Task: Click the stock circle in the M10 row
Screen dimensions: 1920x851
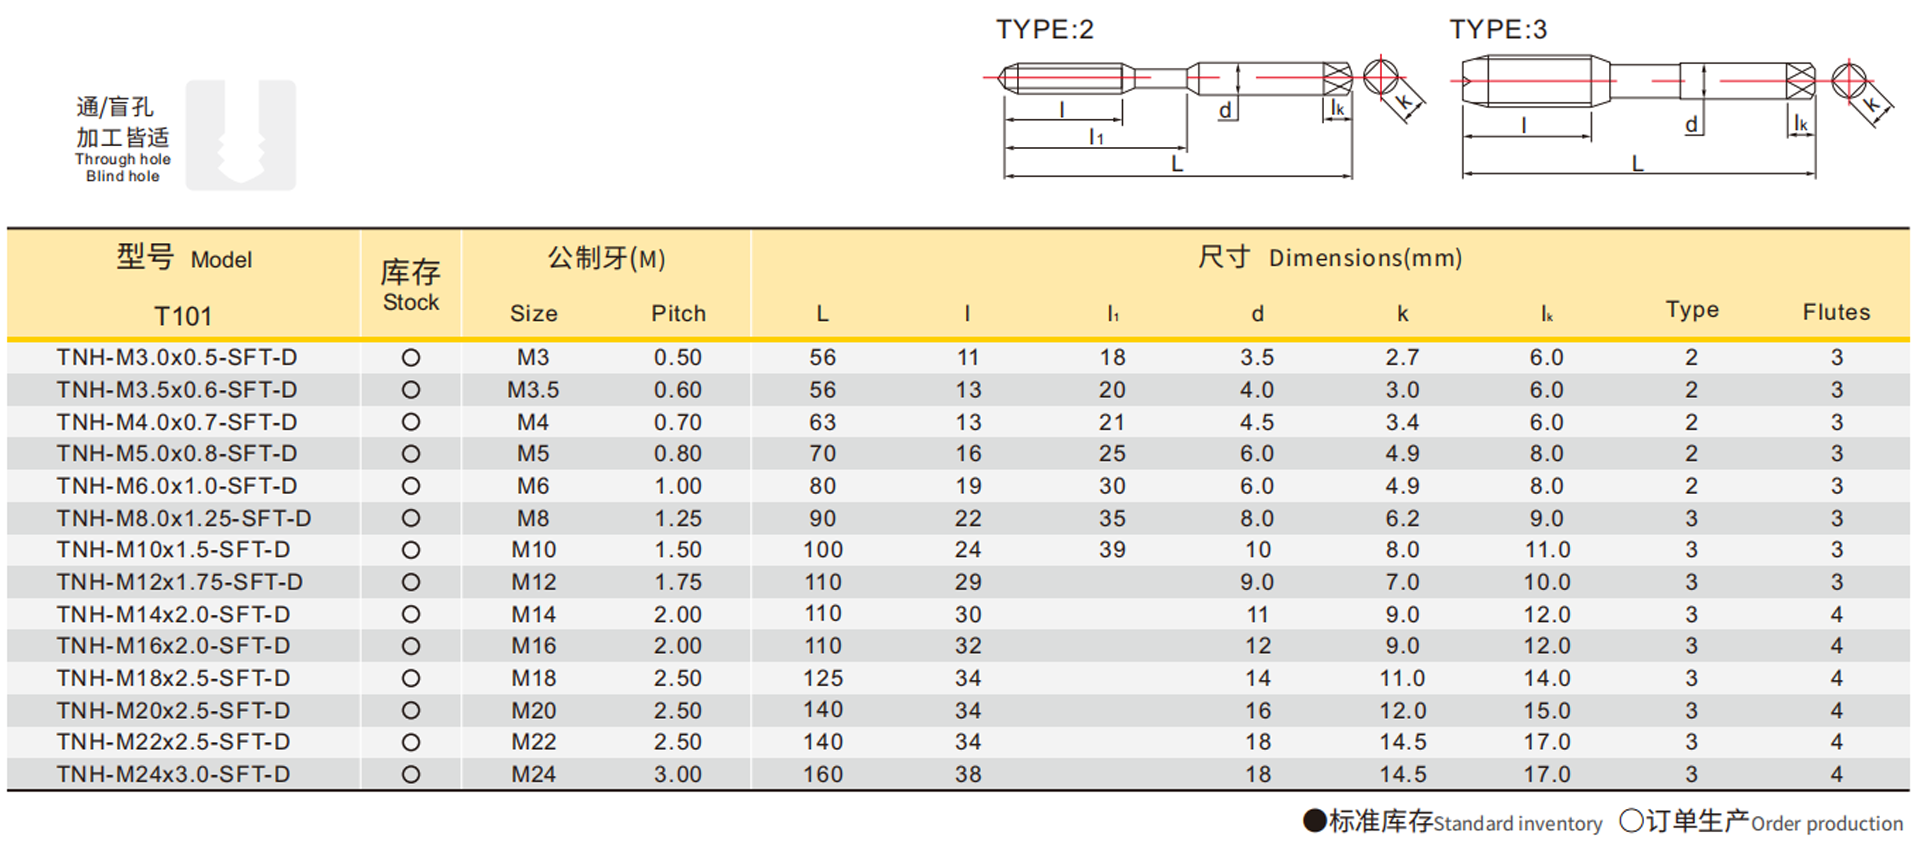Action: (x=411, y=550)
